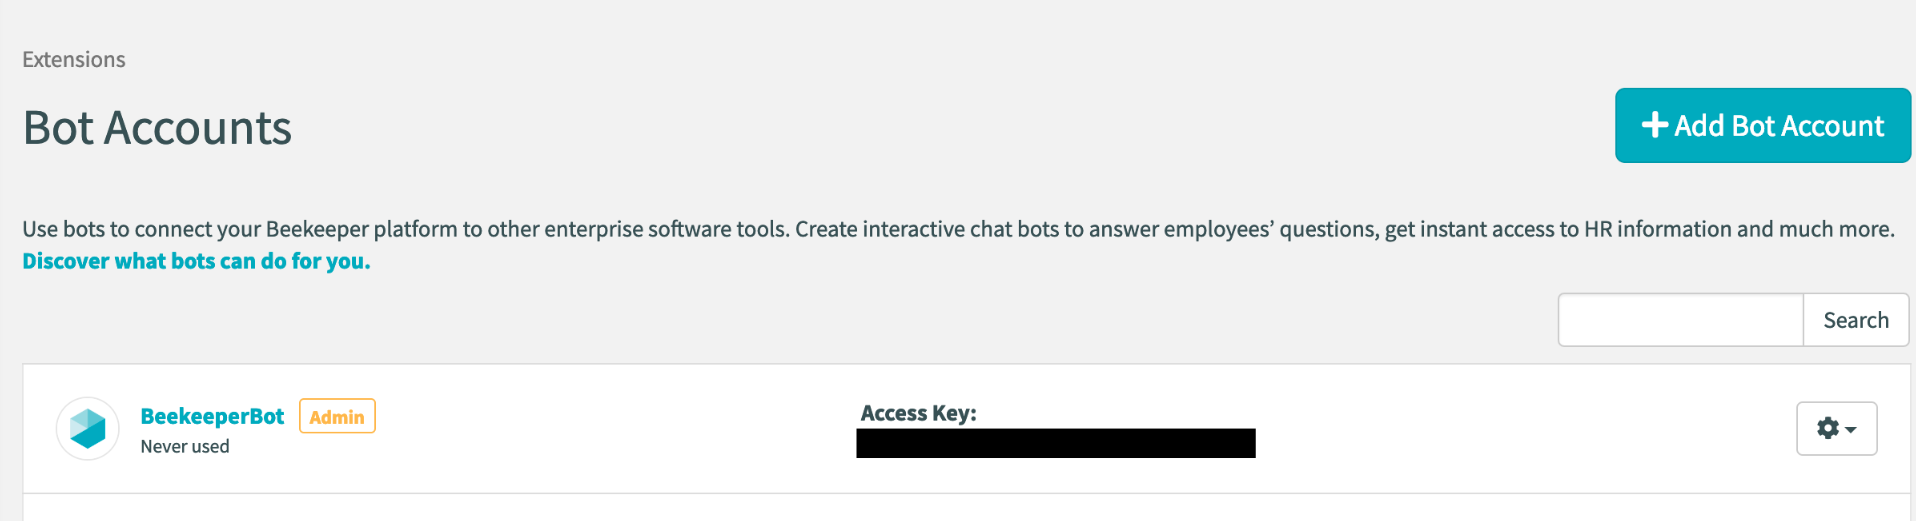Screen dimensions: 1916x521
Task: Open the "Discover what bots can do" link
Action: (x=196, y=261)
